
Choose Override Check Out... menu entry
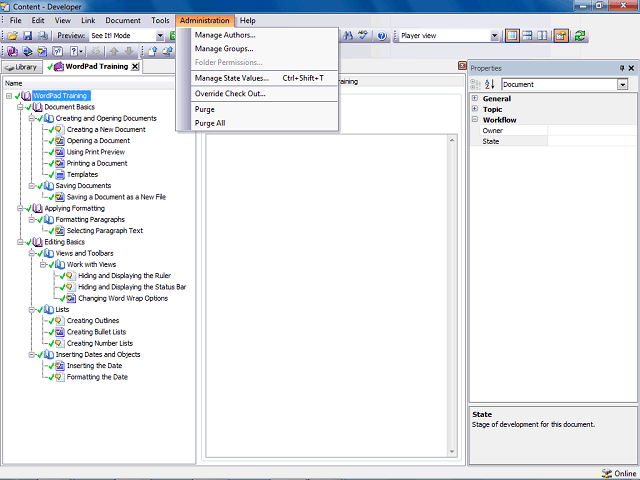tap(264, 93)
